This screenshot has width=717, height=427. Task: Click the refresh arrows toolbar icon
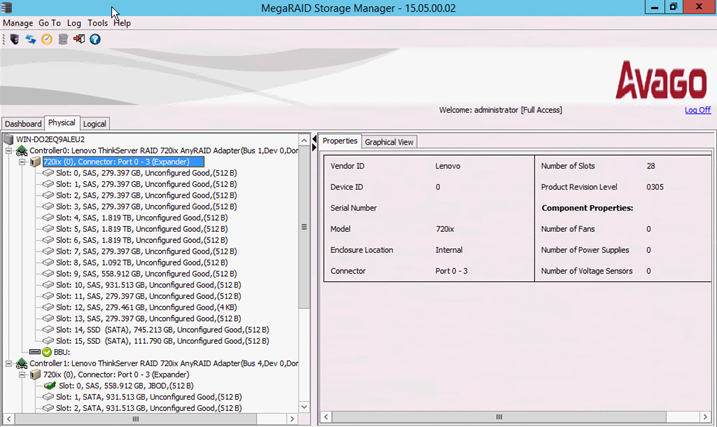pos(31,40)
